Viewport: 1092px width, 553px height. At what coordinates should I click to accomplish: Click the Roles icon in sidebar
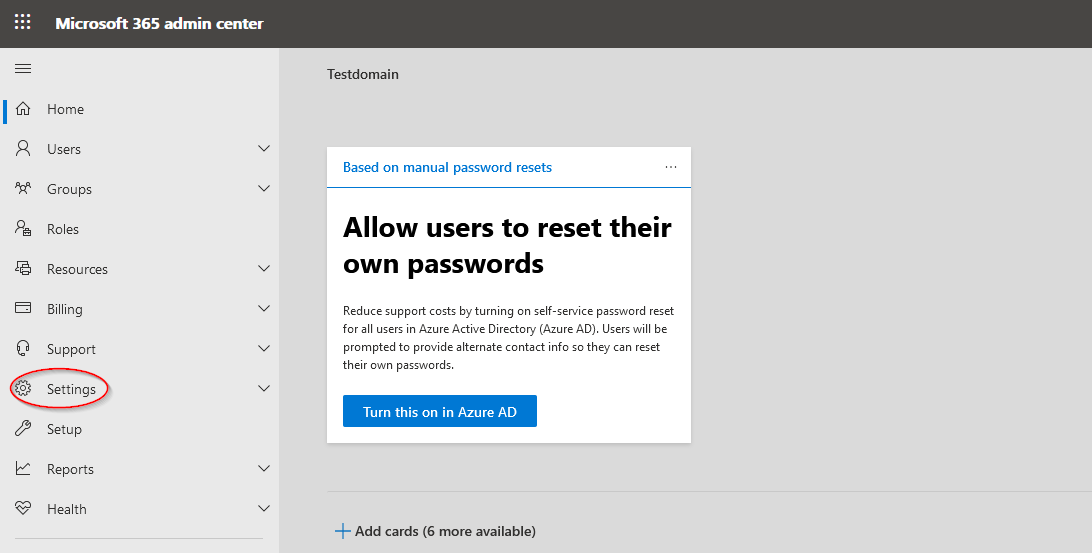[24, 229]
